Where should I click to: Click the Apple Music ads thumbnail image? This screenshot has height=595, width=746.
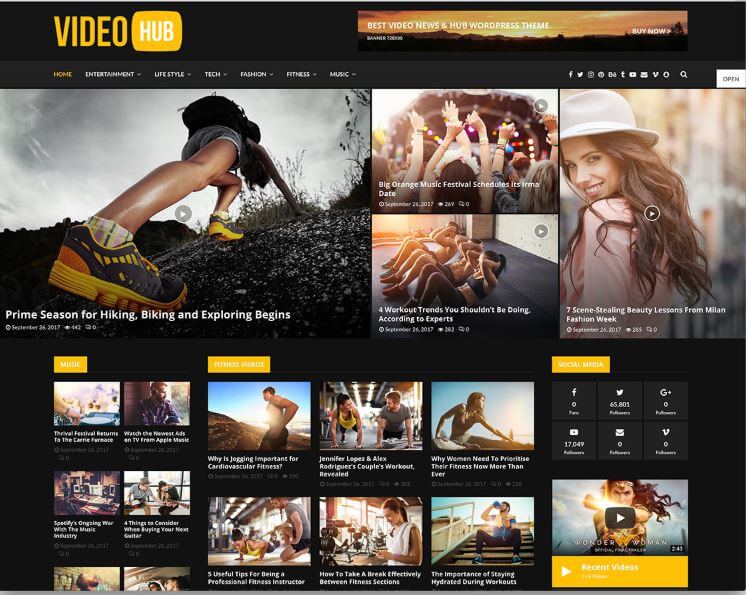tap(157, 404)
